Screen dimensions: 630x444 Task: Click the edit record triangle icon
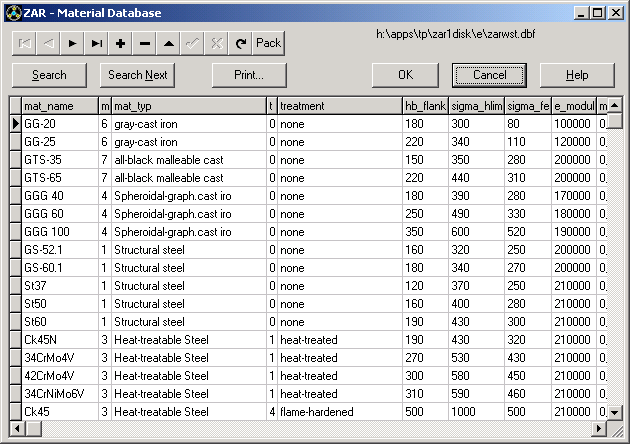pos(169,43)
